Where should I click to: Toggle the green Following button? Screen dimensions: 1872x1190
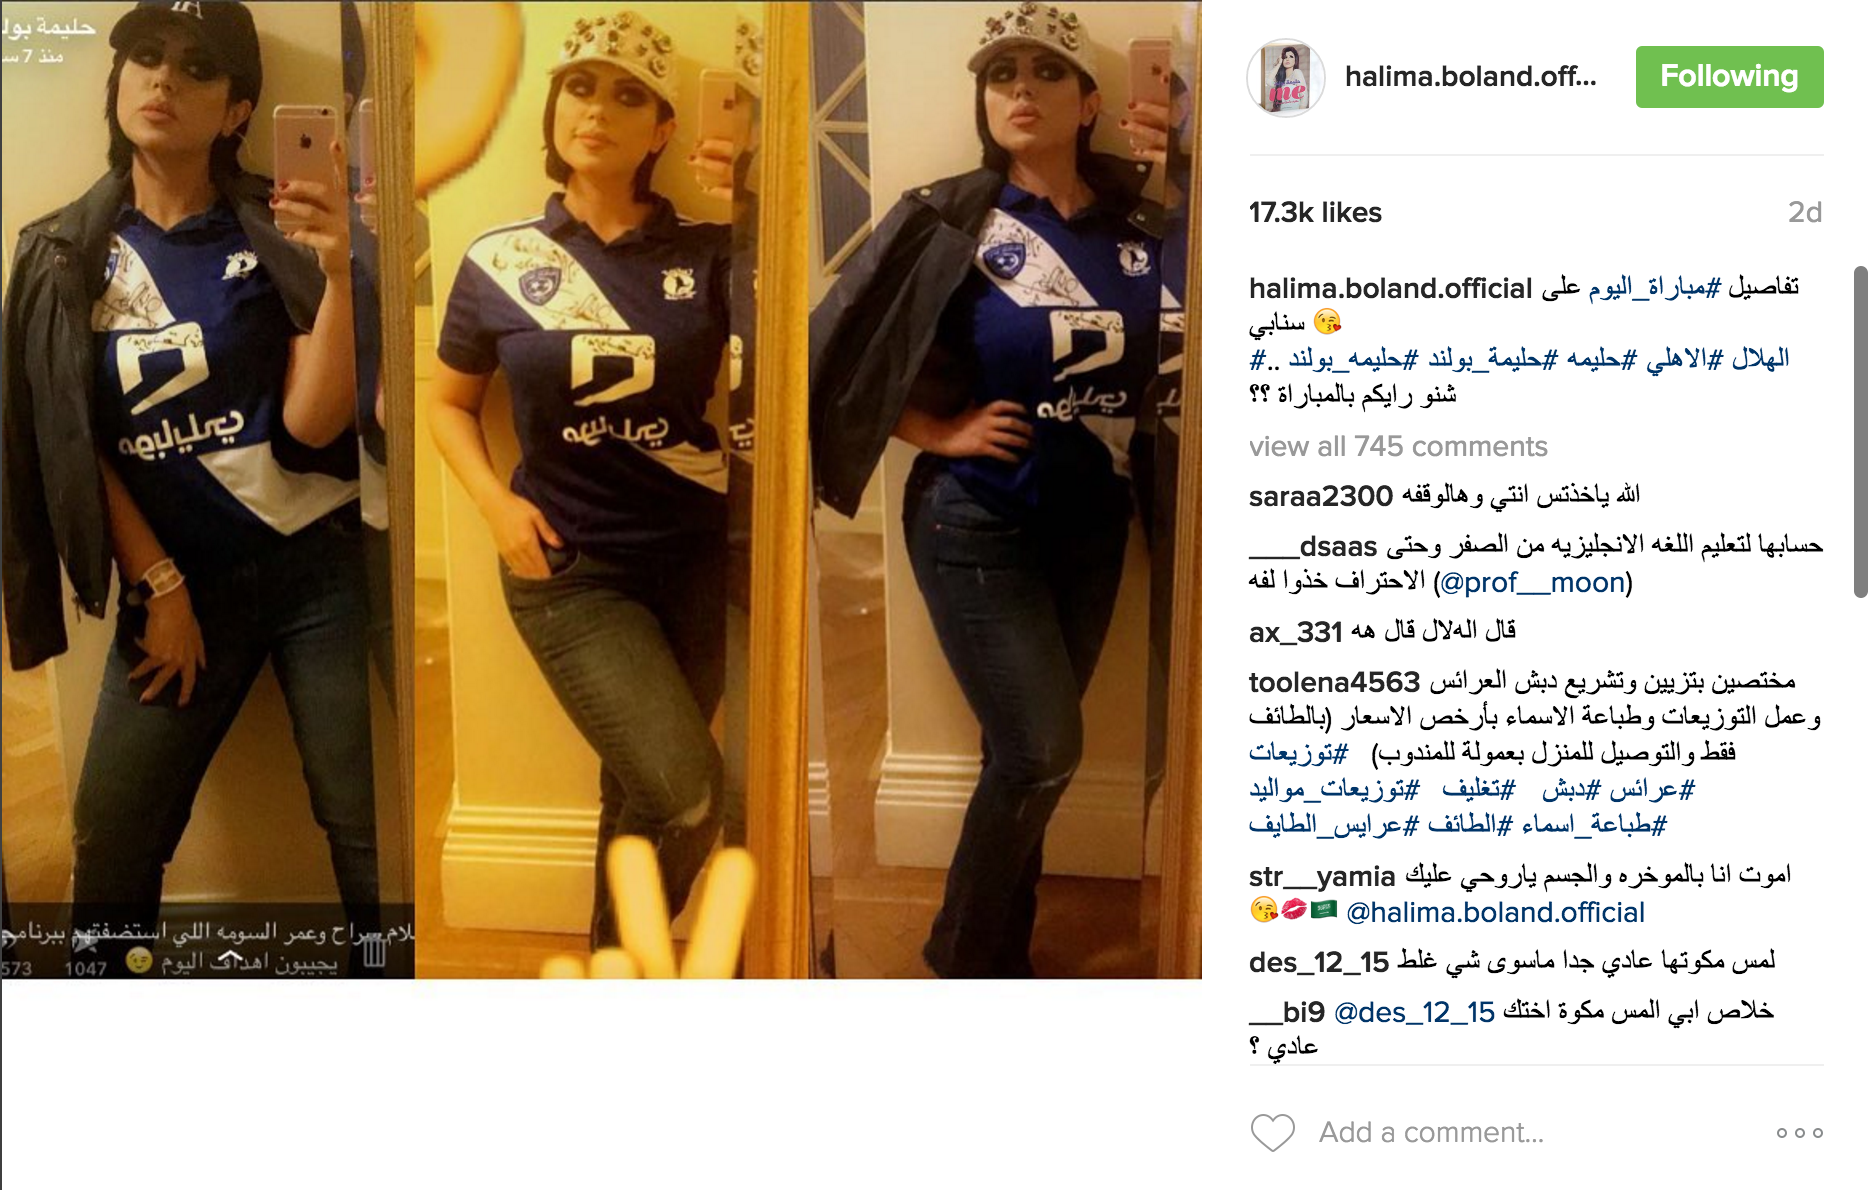point(1729,77)
